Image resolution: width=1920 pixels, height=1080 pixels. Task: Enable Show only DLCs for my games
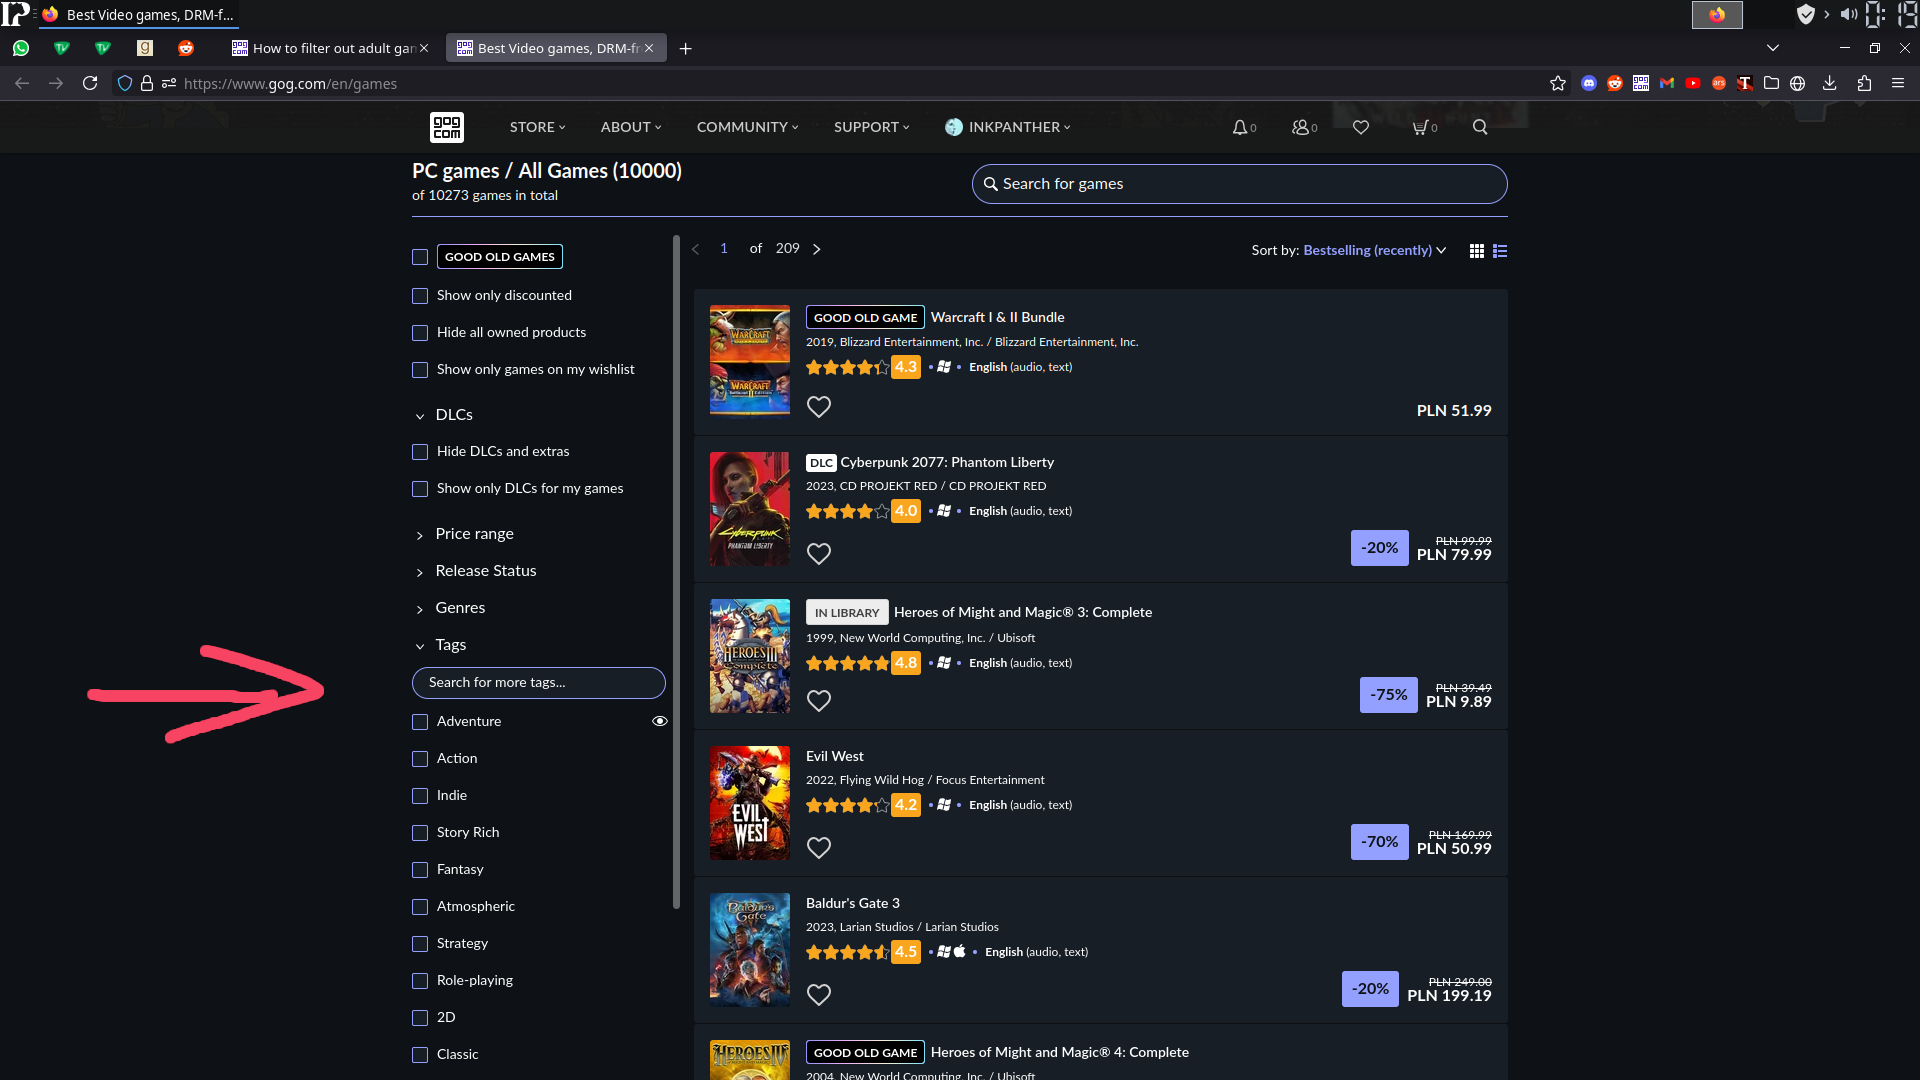point(420,489)
